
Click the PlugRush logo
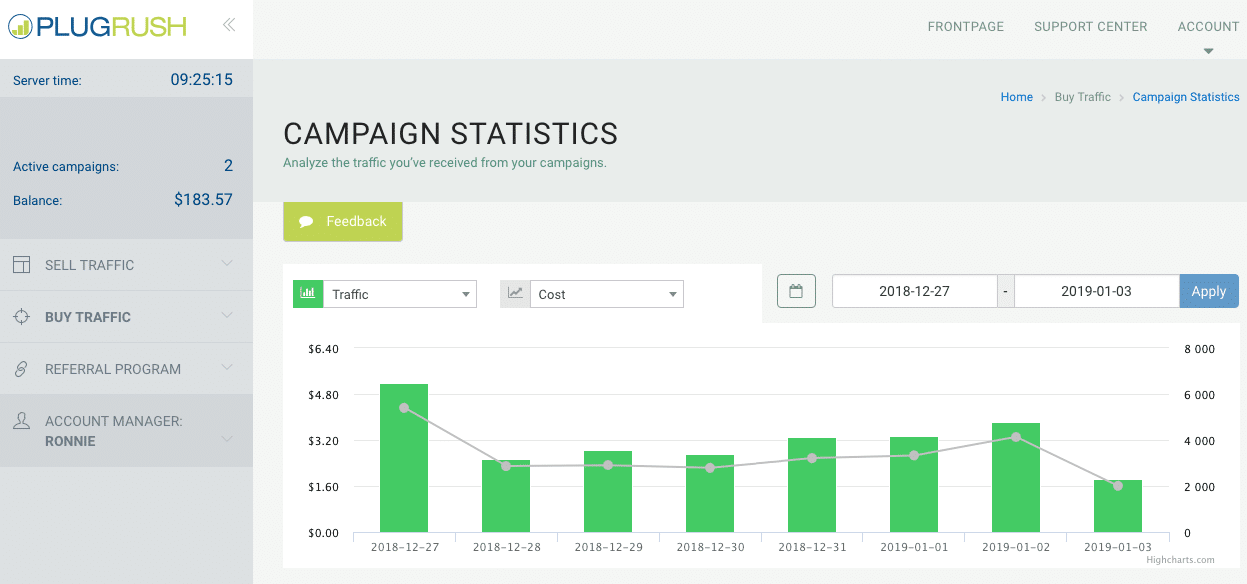tap(97, 26)
